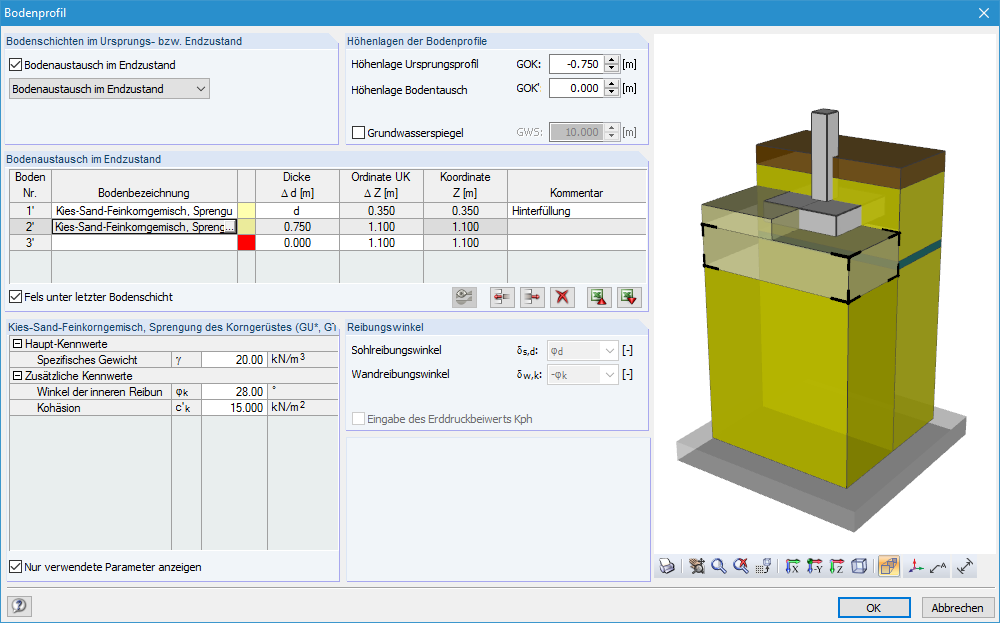Toggle the highlighted stacked squares icon
This screenshot has height=623, width=1000.
click(888, 566)
